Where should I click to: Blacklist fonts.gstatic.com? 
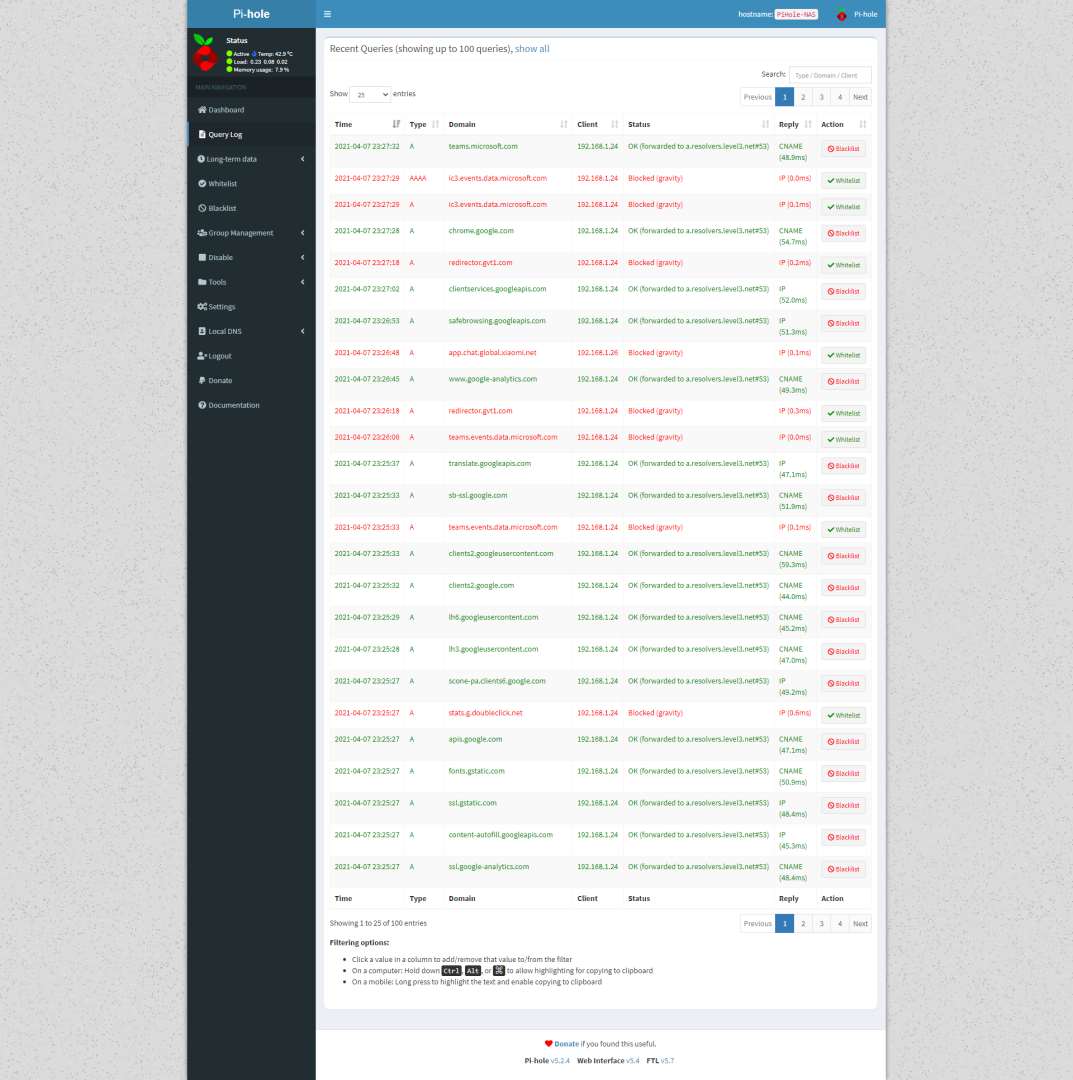click(843, 773)
